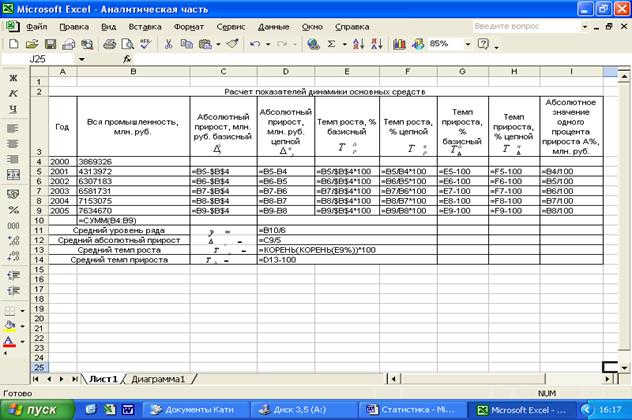The width and height of the screenshot is (632, 420).
Task: Click the Percent Style icon
Action: 14,210
